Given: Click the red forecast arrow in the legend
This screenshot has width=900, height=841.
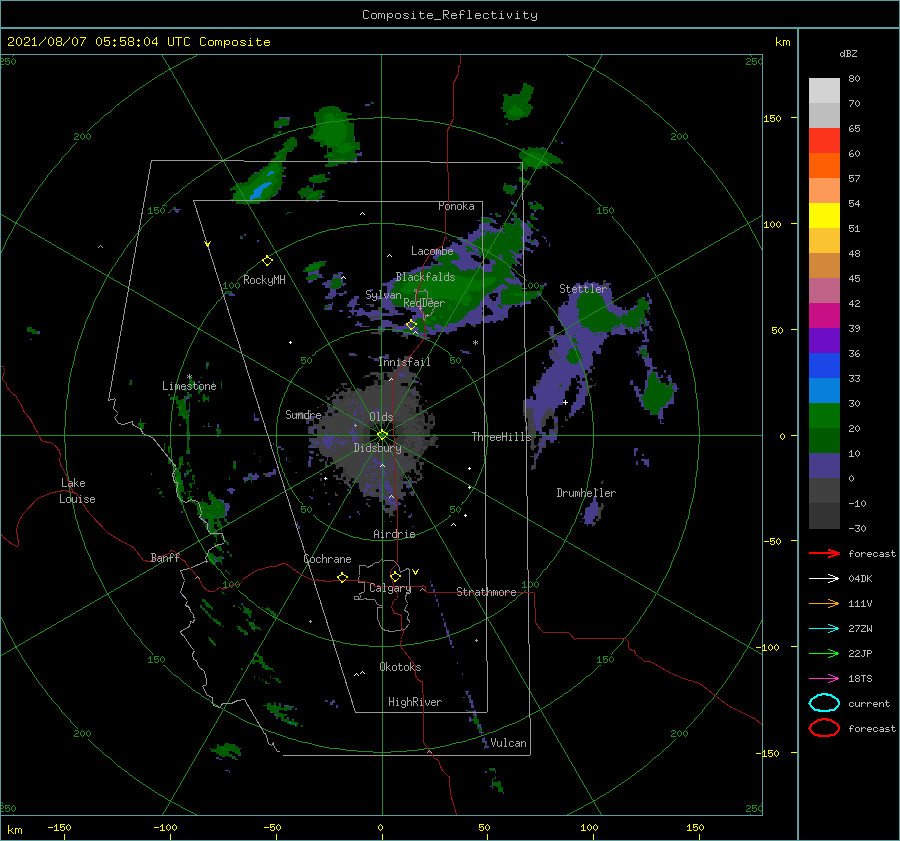Looking at the screenshot, I should pyautogui.click(x=824, y=553).
